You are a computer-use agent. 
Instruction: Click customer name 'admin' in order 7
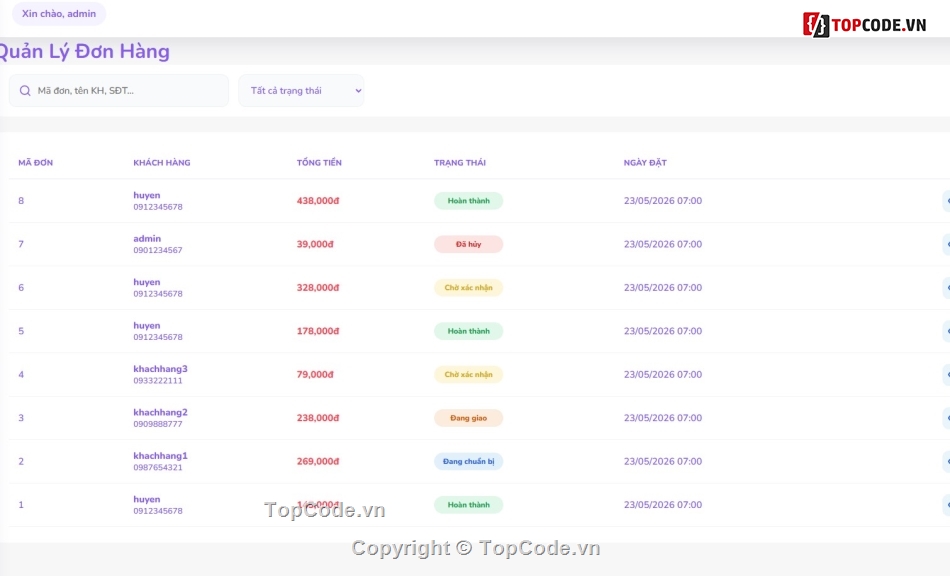[x=147, y=239]
